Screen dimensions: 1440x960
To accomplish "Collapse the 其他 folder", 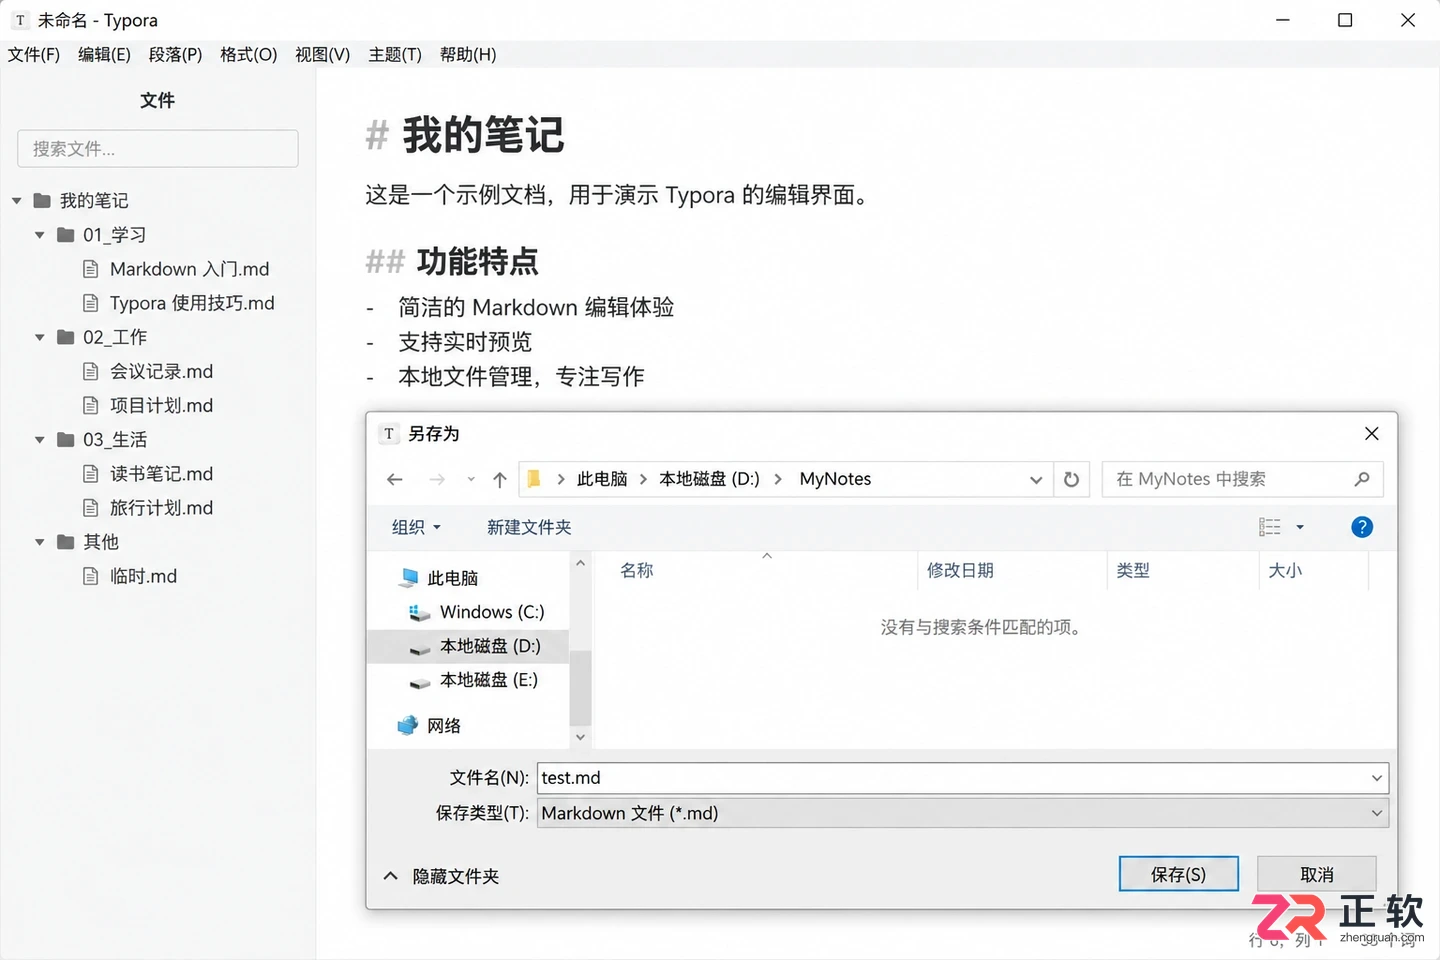I will click(x=40, y=542).
